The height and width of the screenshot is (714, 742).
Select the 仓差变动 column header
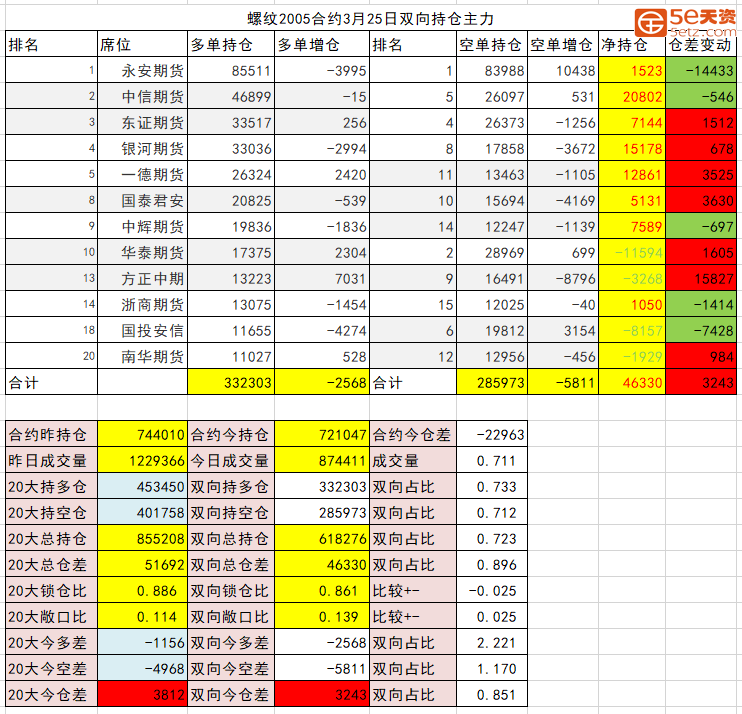[700, 45]
